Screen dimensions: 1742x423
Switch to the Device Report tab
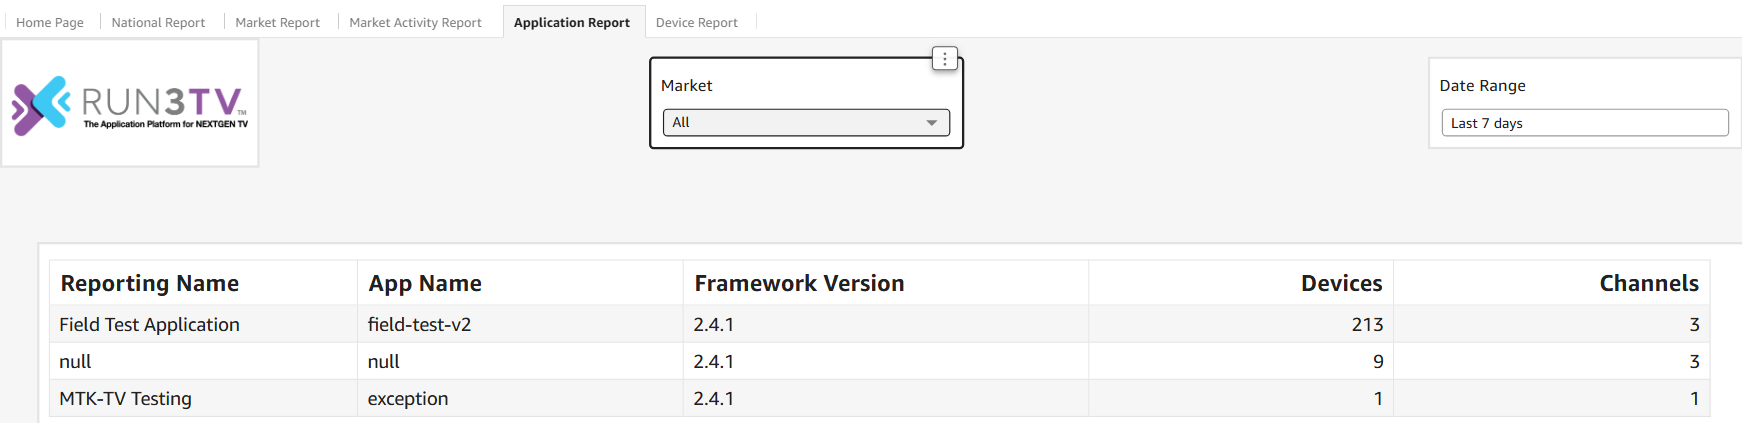(x=697, y=22)
